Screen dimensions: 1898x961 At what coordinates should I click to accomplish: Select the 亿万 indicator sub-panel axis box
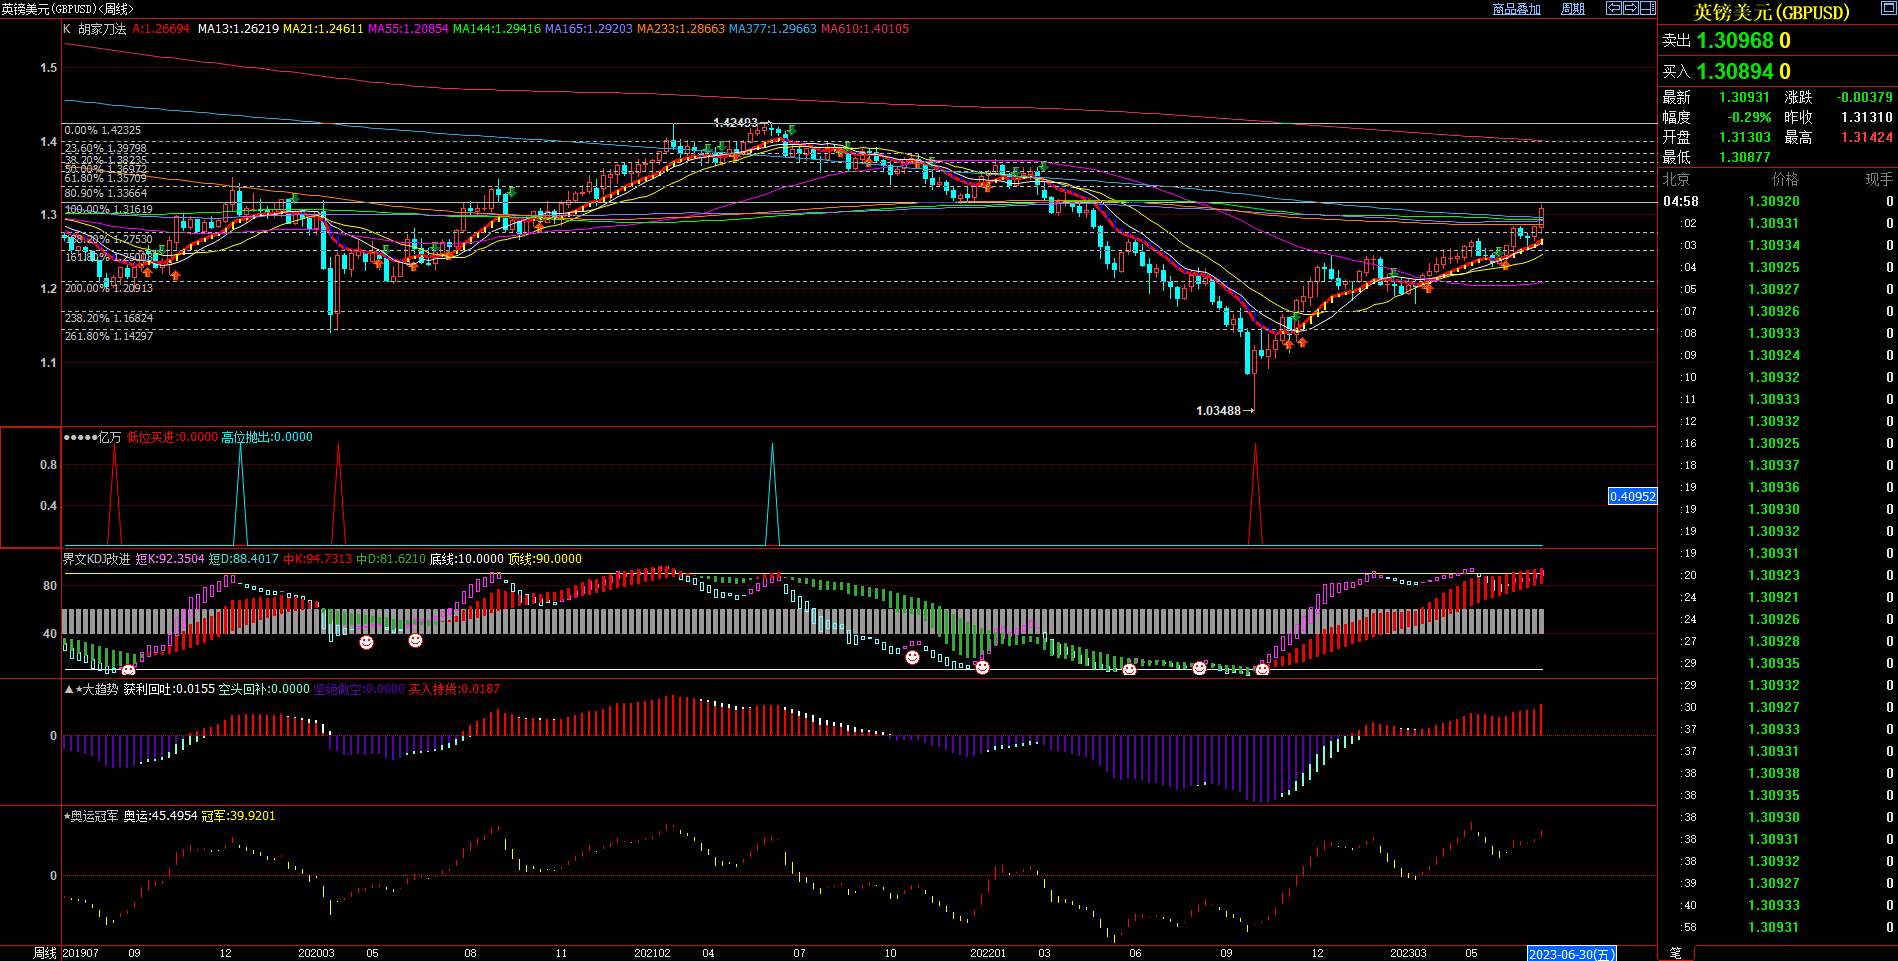pyautogui.click(x=30, y=487)
